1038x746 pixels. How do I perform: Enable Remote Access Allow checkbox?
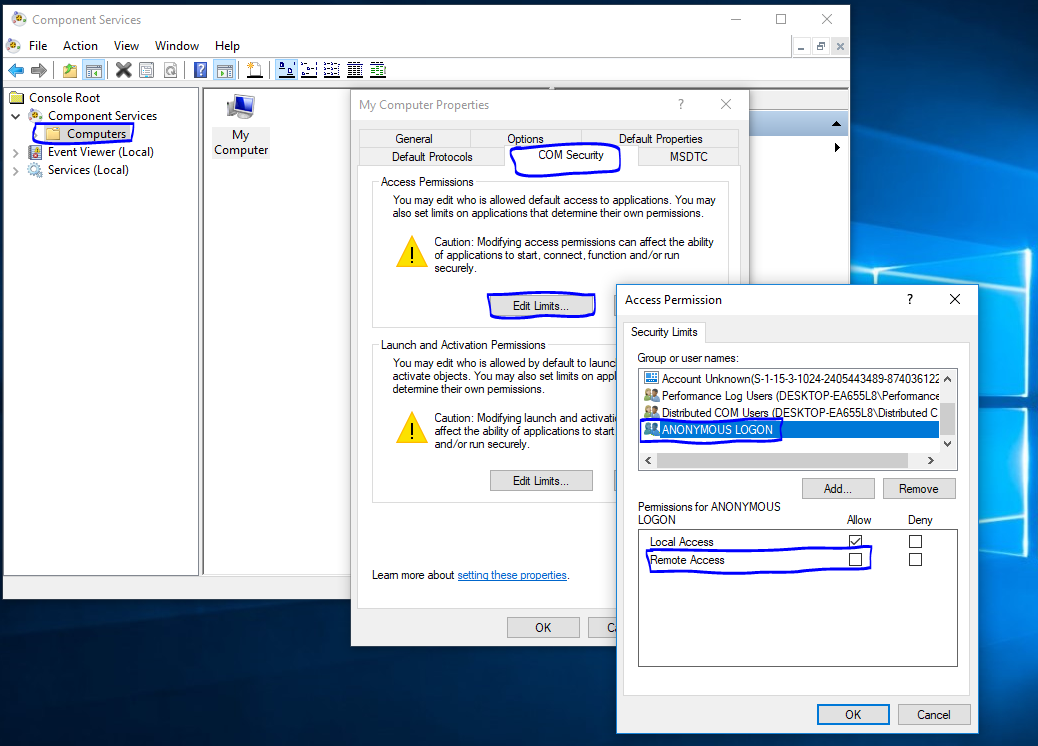pos(855,560)
